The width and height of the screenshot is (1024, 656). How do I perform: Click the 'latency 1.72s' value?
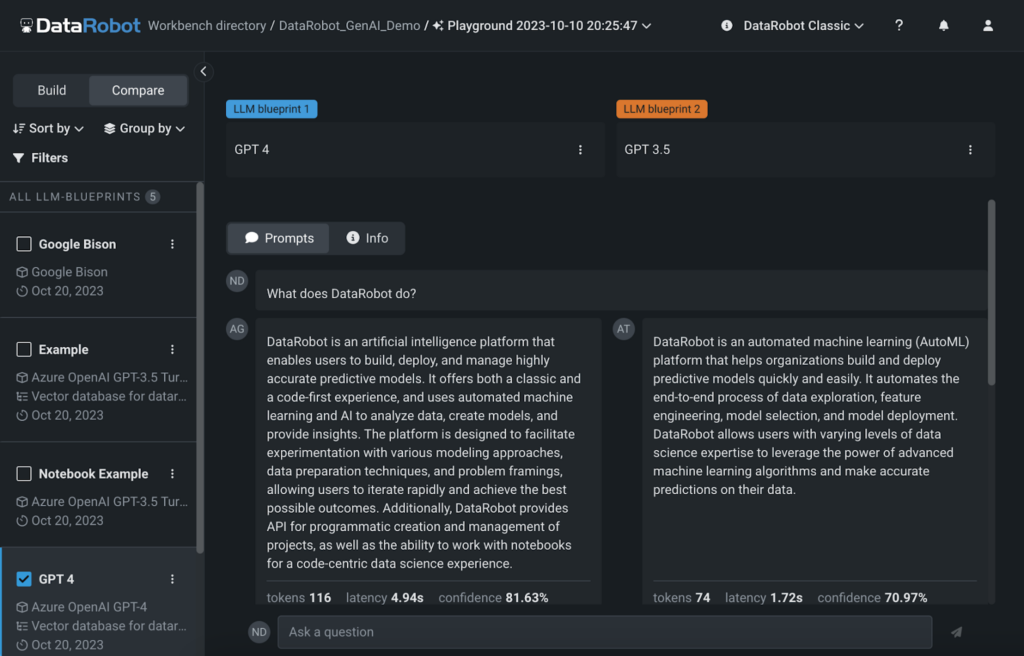click(764, 597)
